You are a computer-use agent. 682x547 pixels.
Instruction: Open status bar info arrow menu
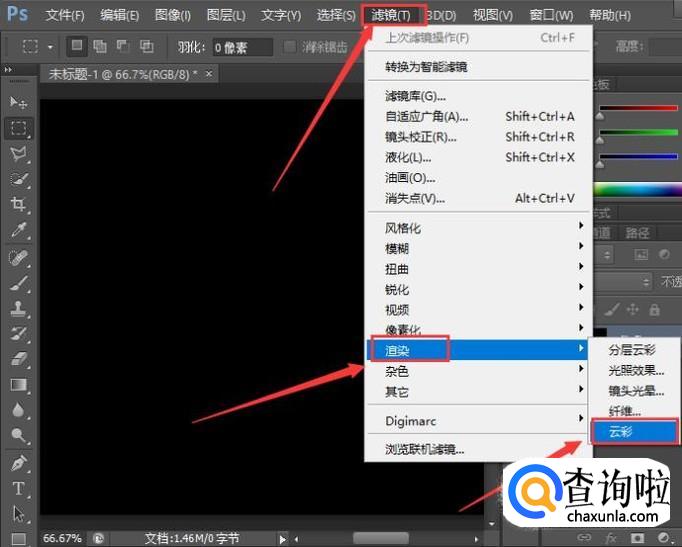pyautogui.click(x=282, y=539)
